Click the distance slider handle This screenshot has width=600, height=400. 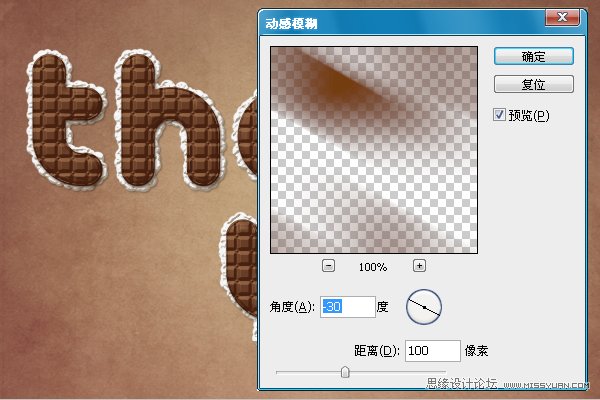pos(345,372)
